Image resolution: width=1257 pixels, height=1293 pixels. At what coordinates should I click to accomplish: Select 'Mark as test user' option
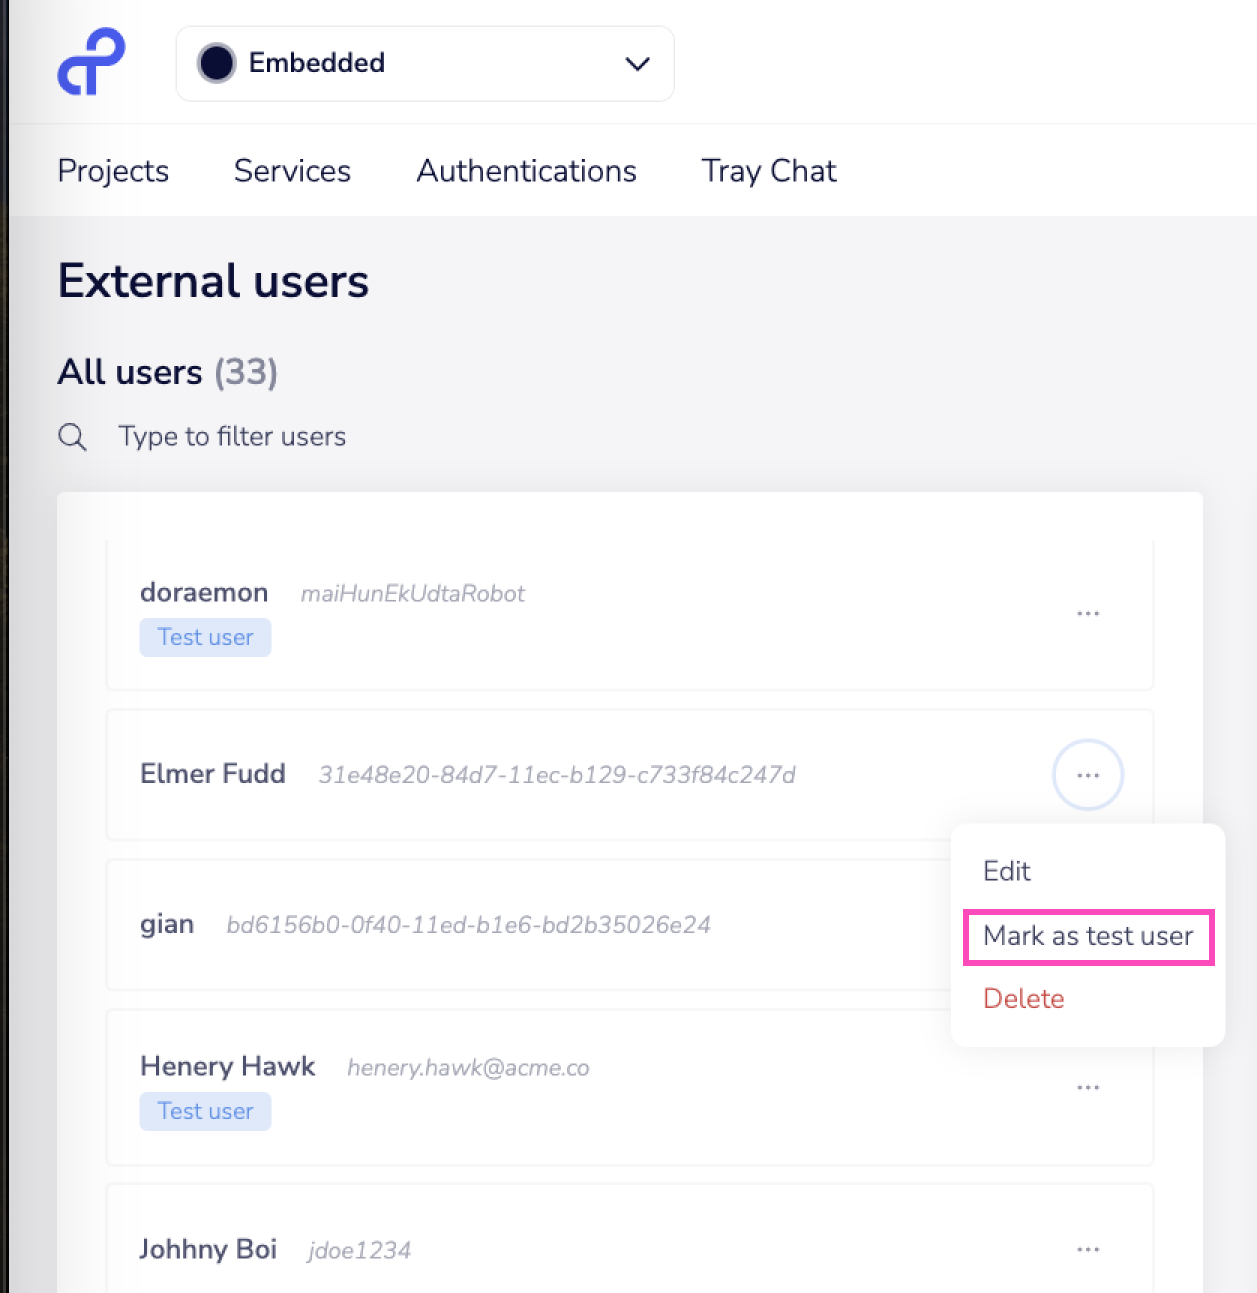1088,936
